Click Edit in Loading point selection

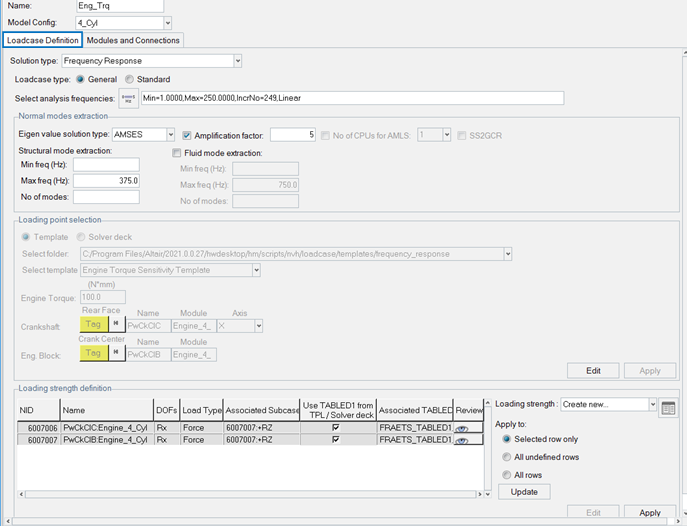click(593, 370)
